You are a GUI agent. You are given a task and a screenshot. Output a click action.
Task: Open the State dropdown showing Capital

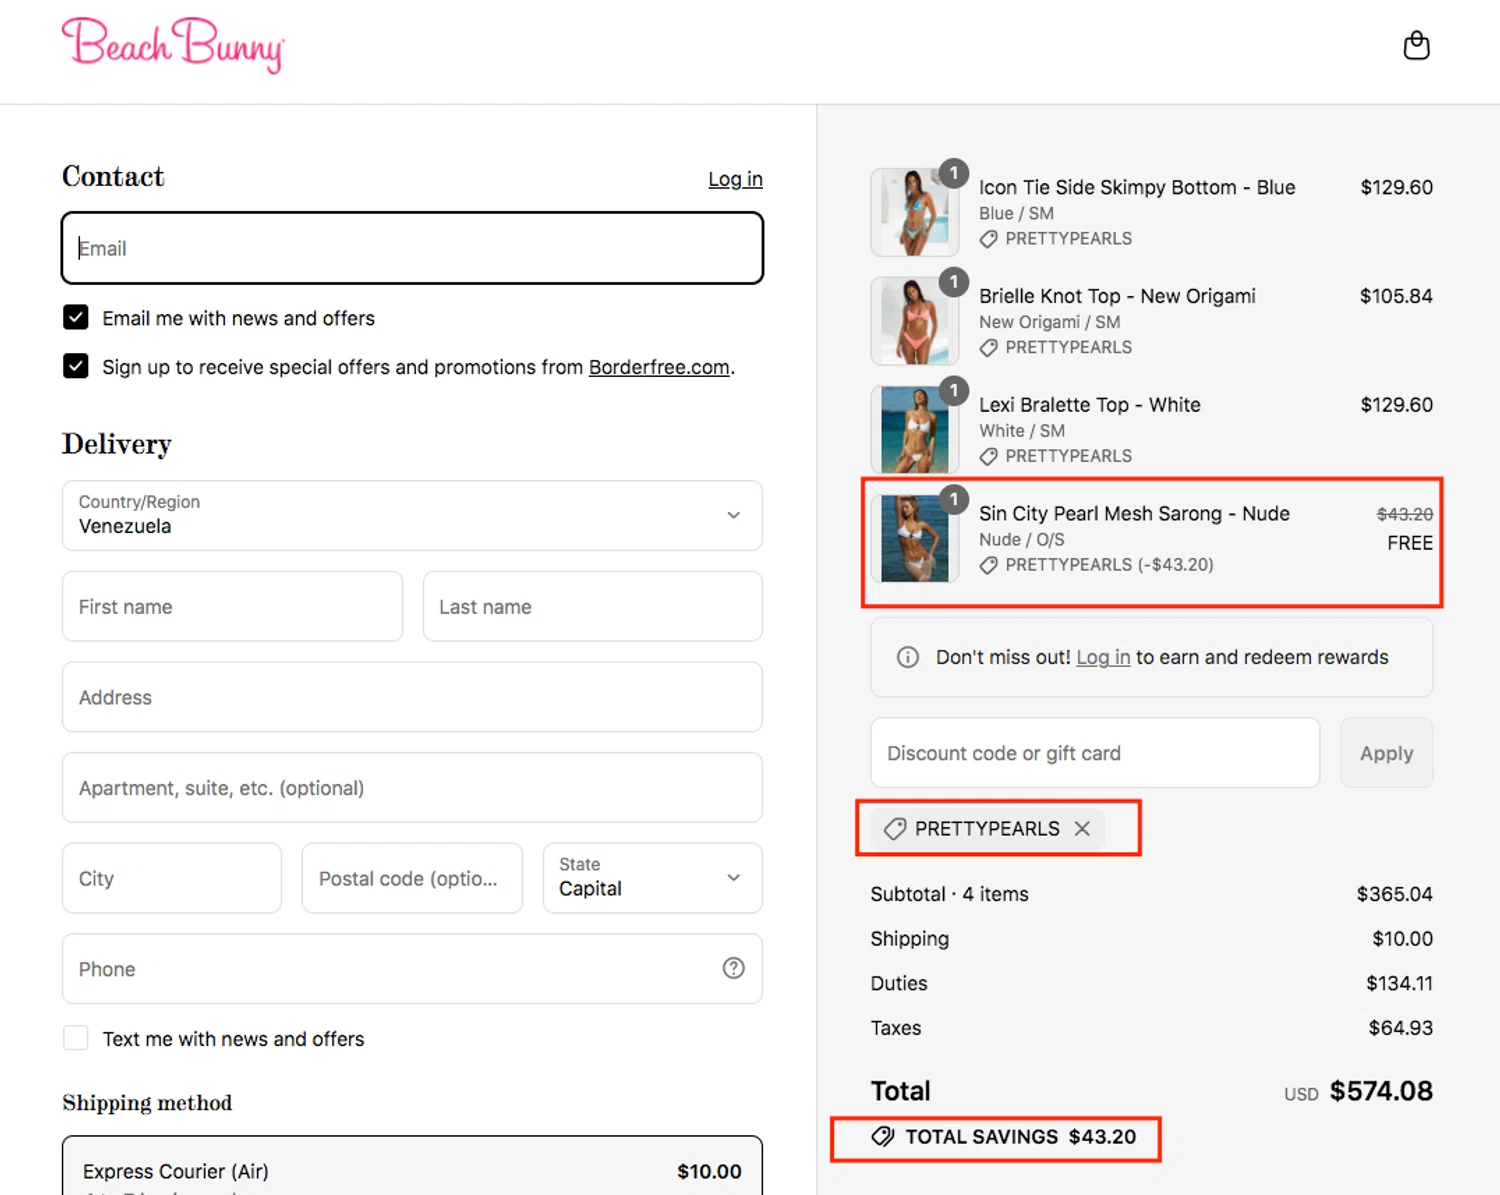coord(653,877)
